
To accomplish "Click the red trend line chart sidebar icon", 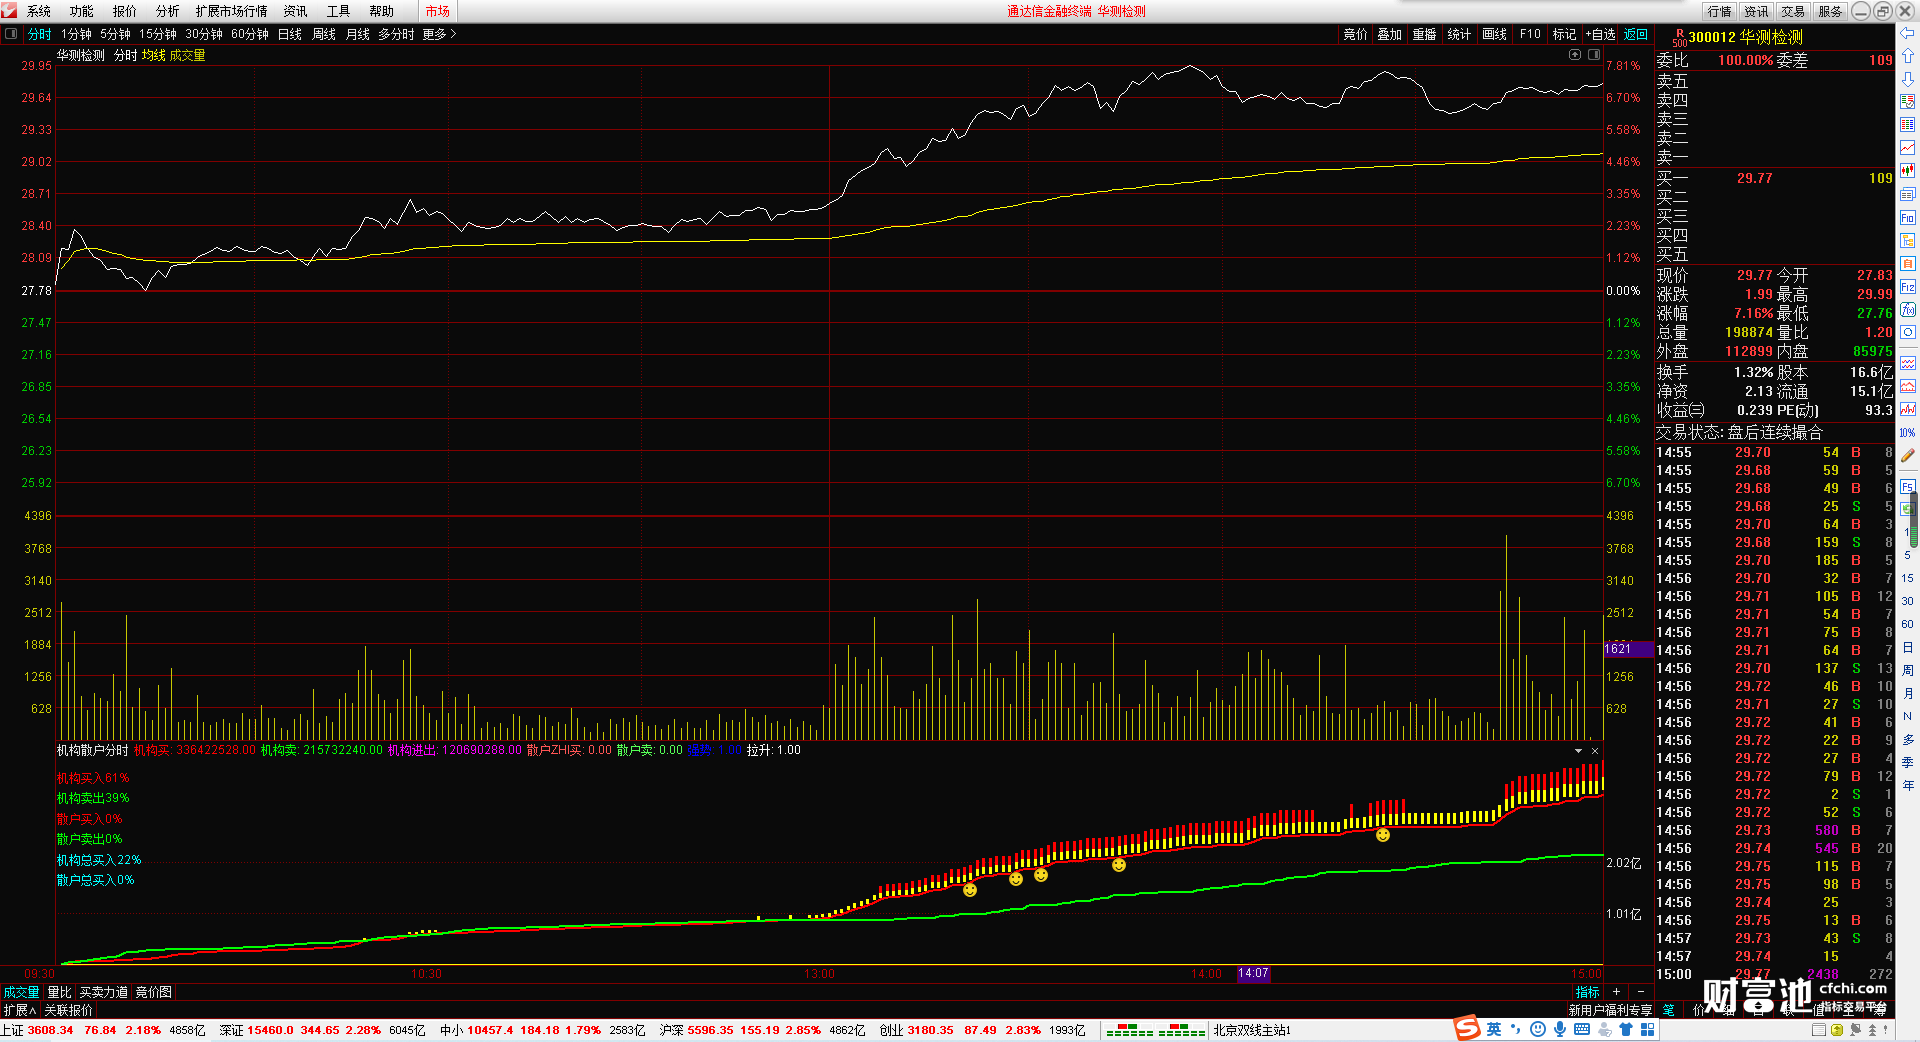I will tap(1907, 148).
